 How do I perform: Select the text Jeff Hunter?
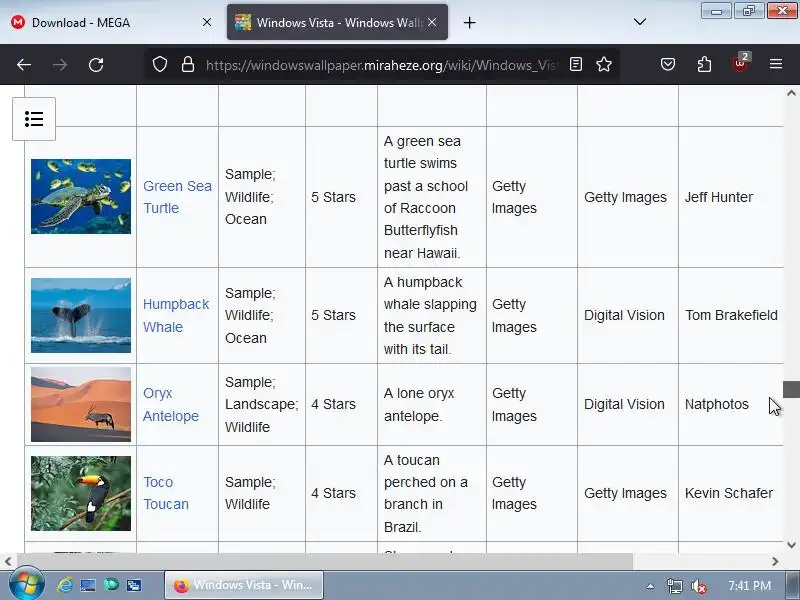click(x=718, y=197)
